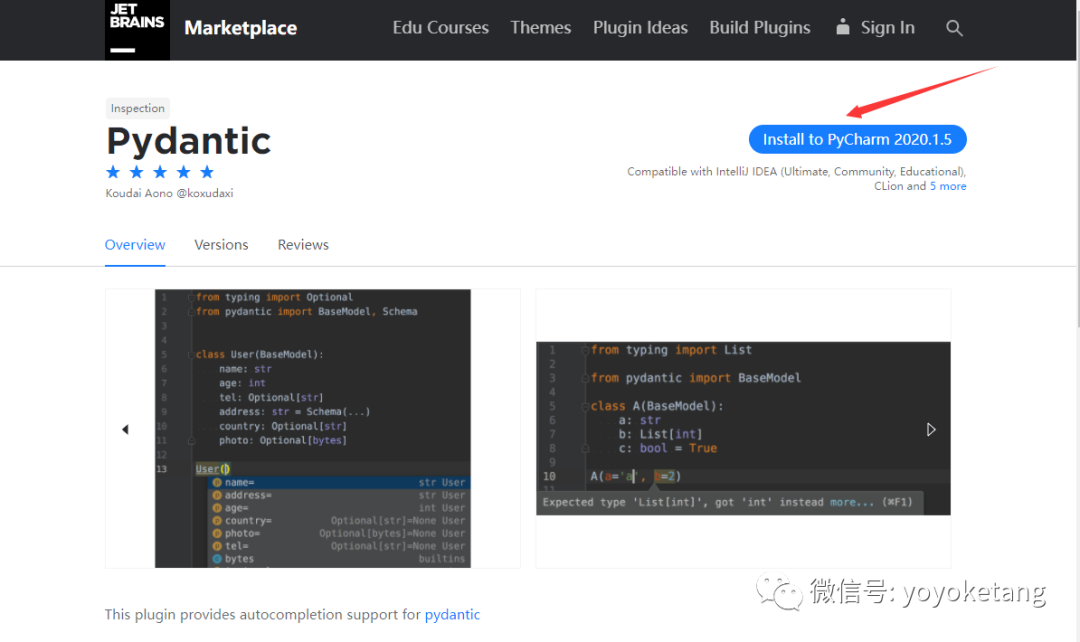Viewport: 1080px width, 642px height.
Task: Open the Themes page
Action: pos(540,28)
